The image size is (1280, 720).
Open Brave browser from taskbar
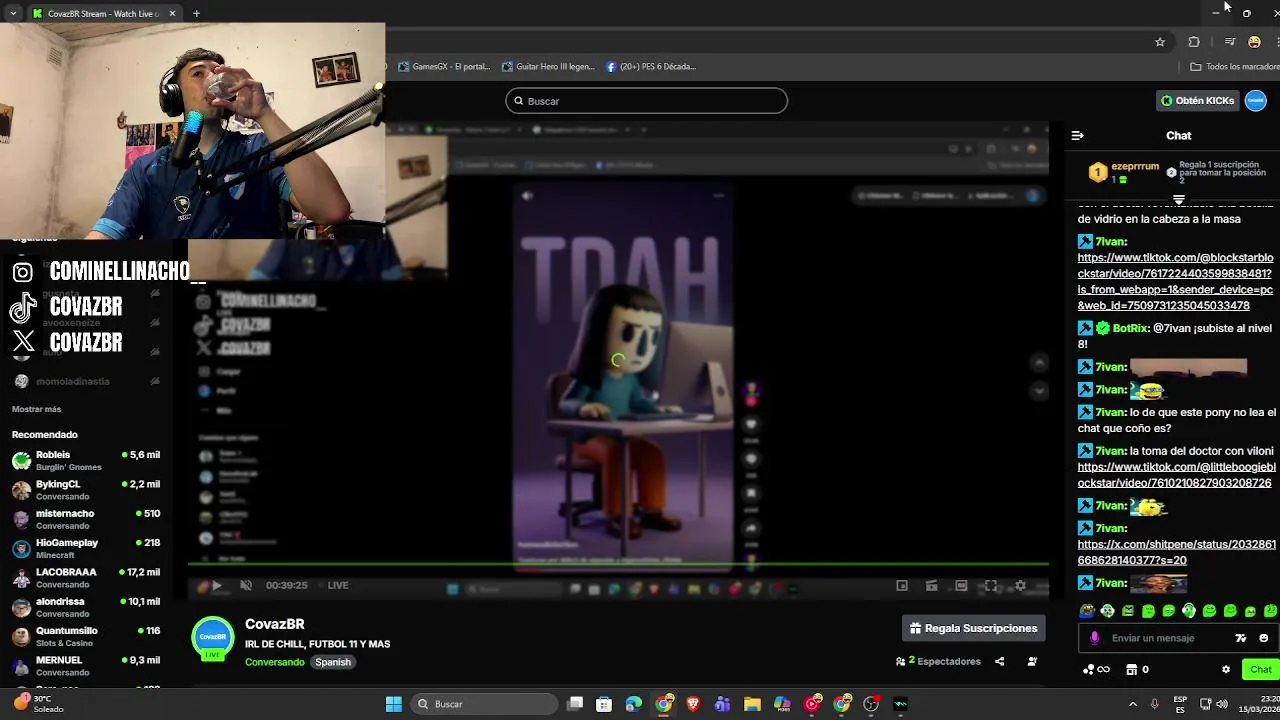[x=693, y=704]
